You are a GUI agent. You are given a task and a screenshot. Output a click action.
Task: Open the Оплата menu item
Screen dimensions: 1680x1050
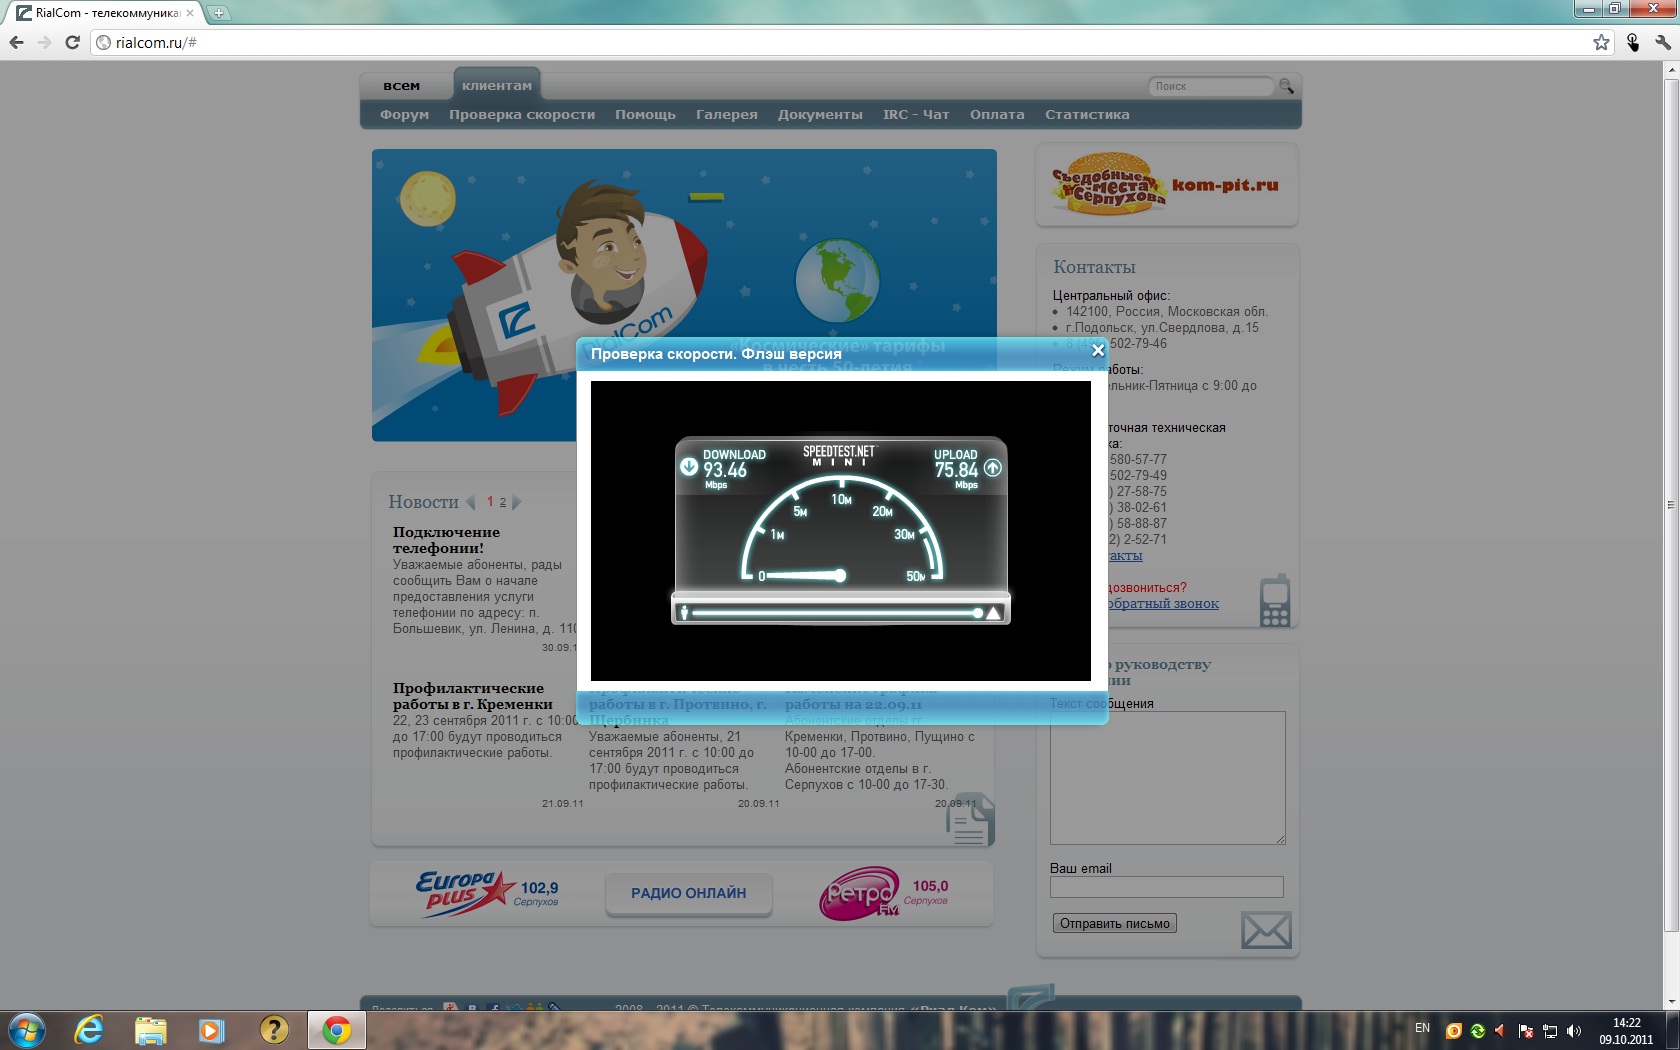[997, 114]
